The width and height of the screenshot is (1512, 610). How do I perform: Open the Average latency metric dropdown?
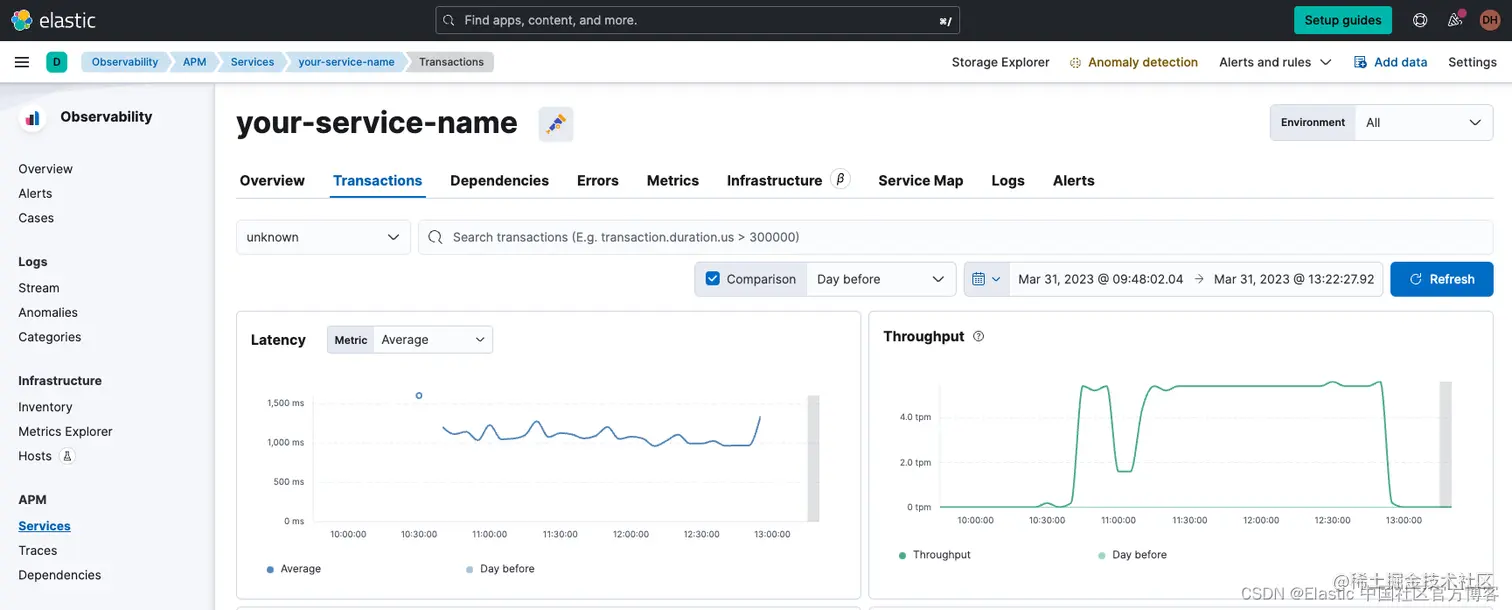(432, 340)
